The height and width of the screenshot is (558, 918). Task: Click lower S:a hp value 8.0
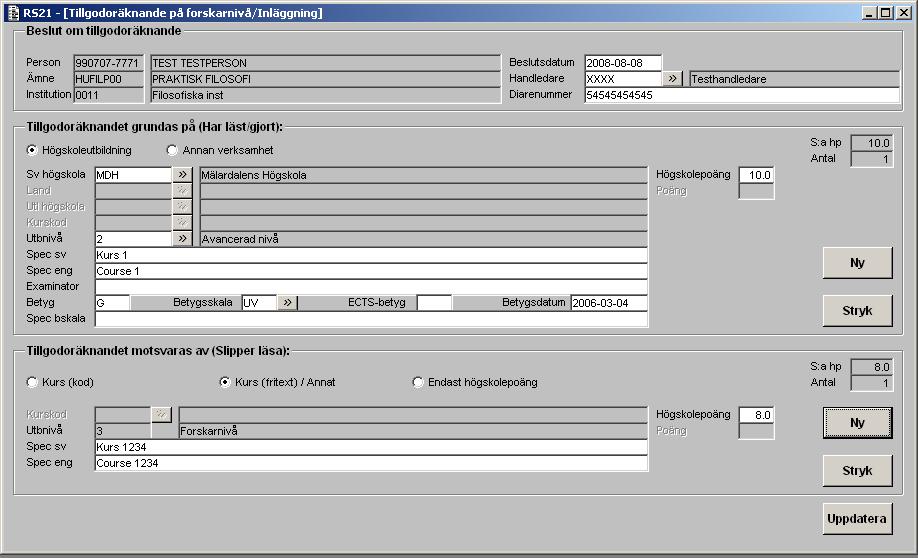point(872,367)
